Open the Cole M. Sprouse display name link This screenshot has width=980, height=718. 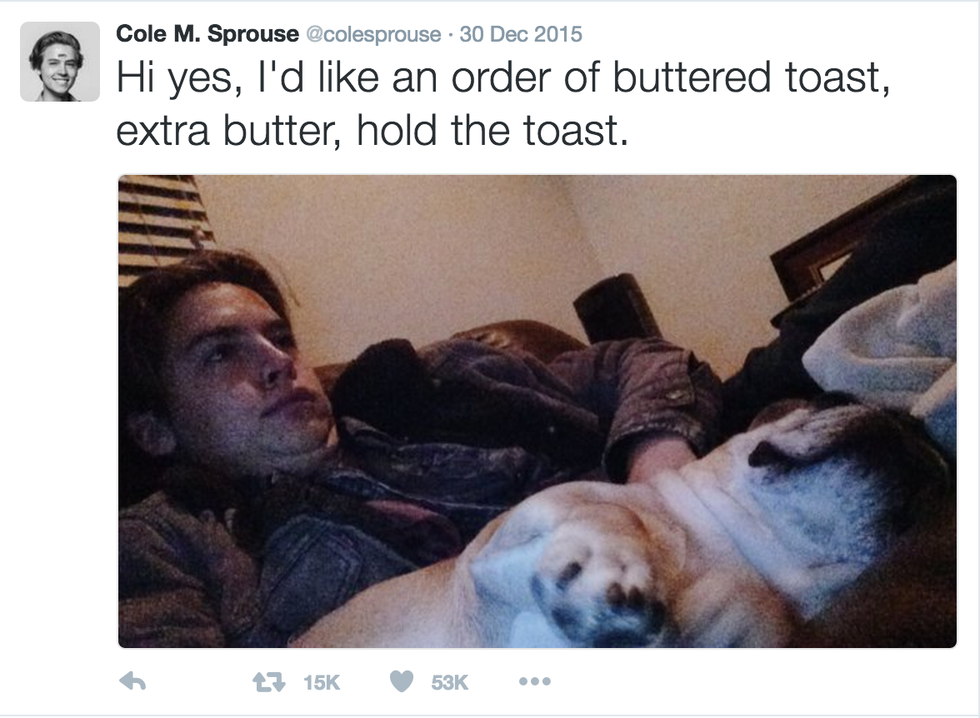(x=208, y=34)
